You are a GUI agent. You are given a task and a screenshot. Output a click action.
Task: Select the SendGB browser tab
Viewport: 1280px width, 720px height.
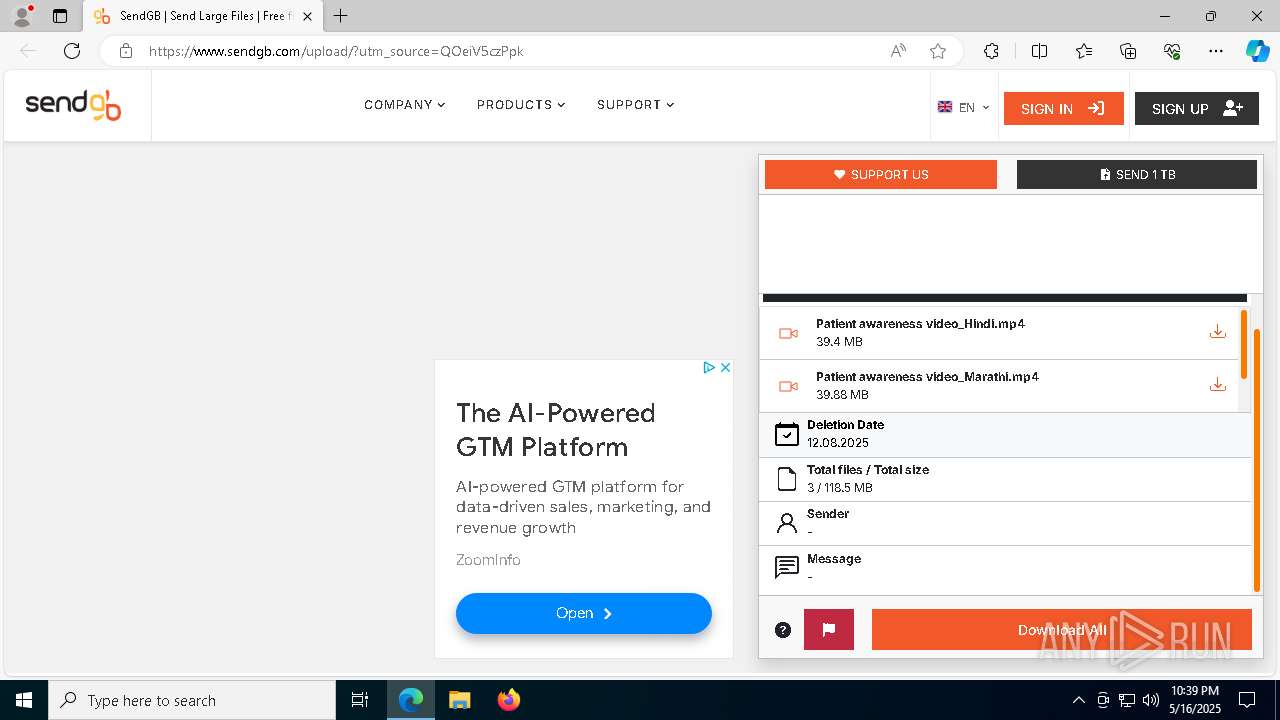[203, 16]
